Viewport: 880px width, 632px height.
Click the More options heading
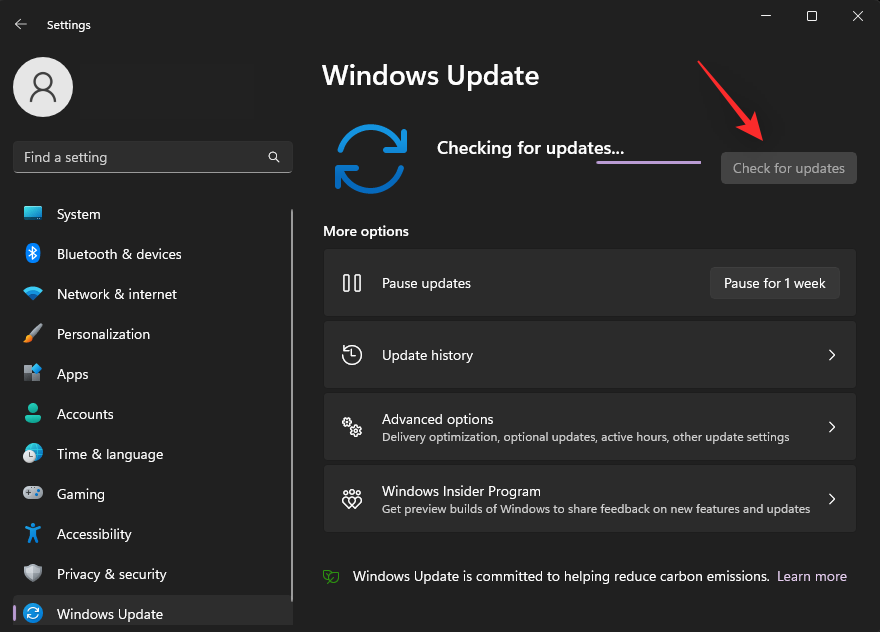click(366, 231)
